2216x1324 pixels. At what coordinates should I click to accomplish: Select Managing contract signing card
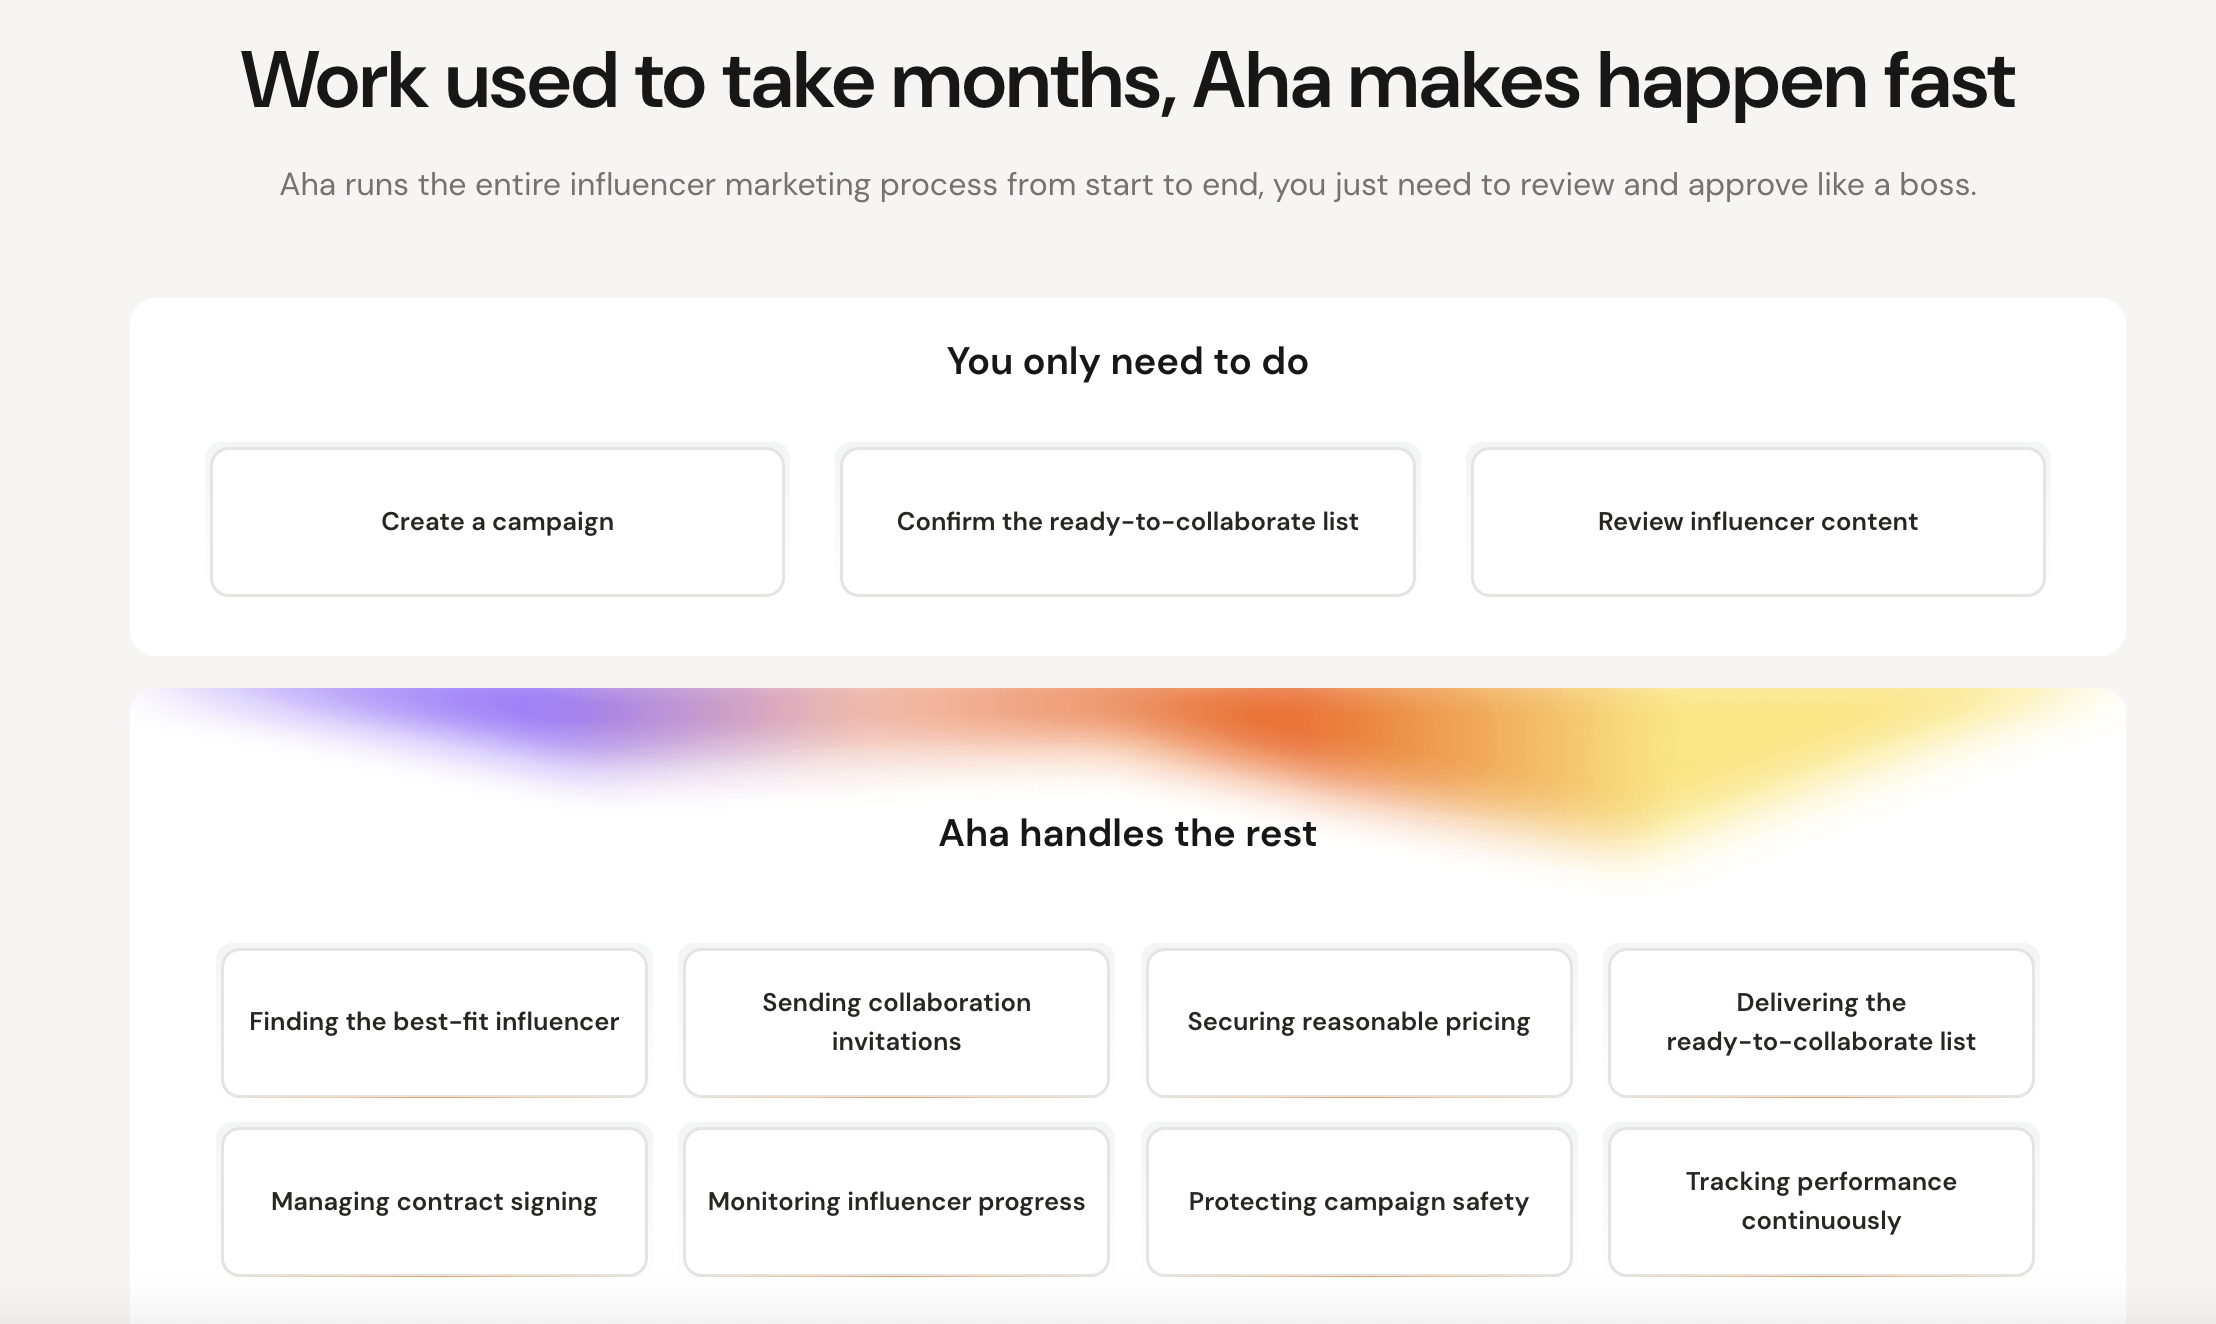point(434,1201)
